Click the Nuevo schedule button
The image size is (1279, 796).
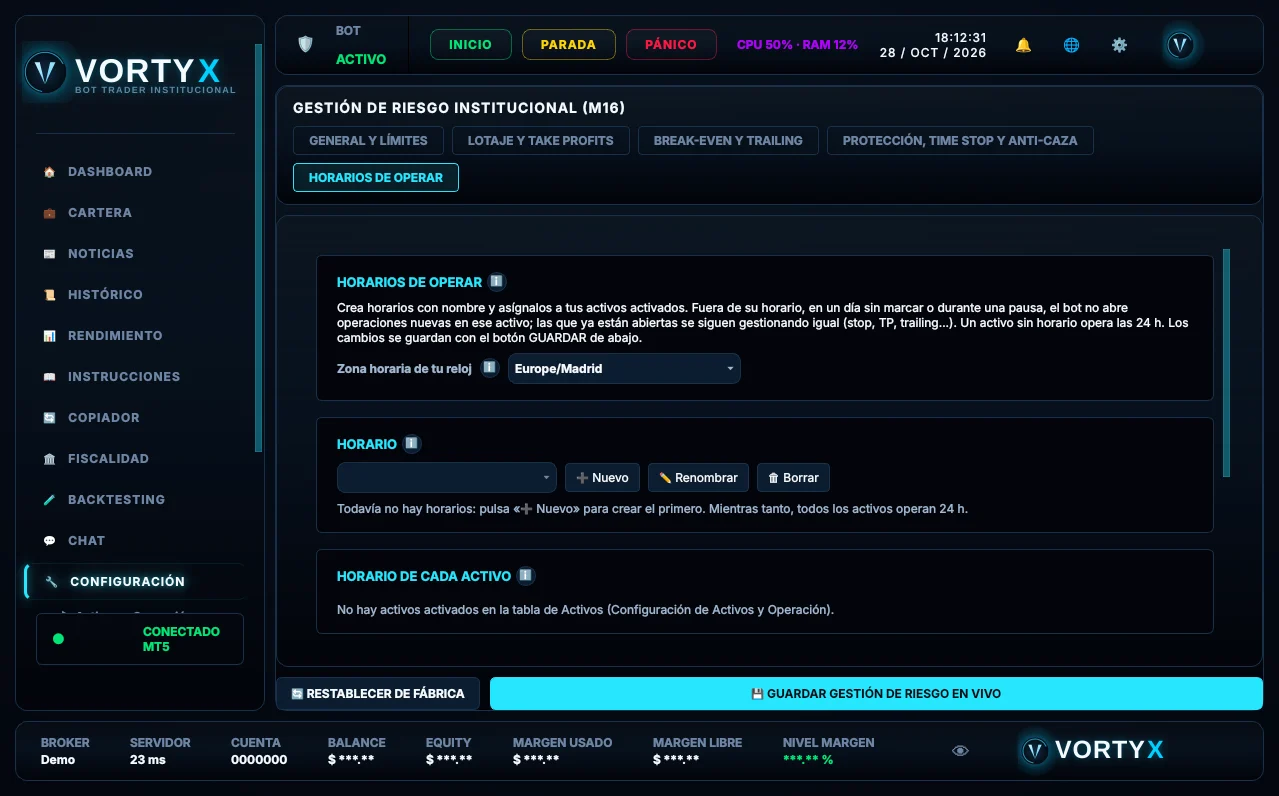click(602, 478)
